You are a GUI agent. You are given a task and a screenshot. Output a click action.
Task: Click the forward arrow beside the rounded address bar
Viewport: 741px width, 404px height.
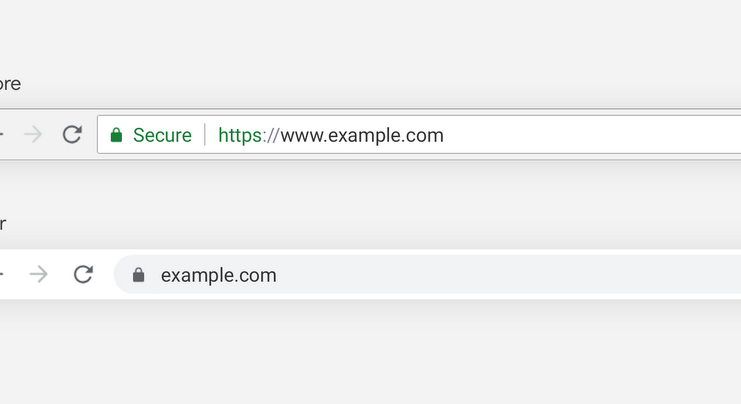[39, 274]
